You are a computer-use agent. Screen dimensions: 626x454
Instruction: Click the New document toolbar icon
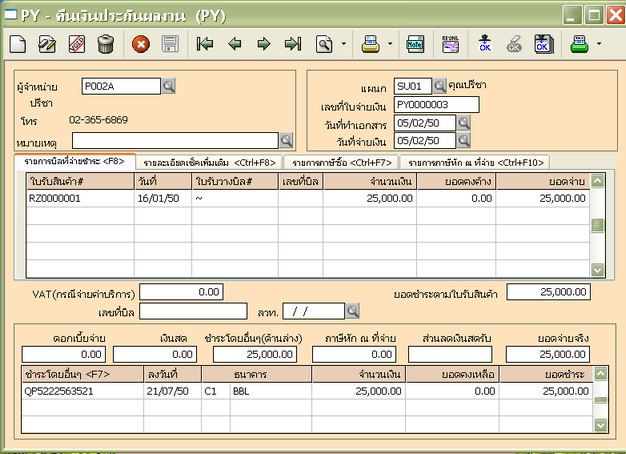point(19,44)
